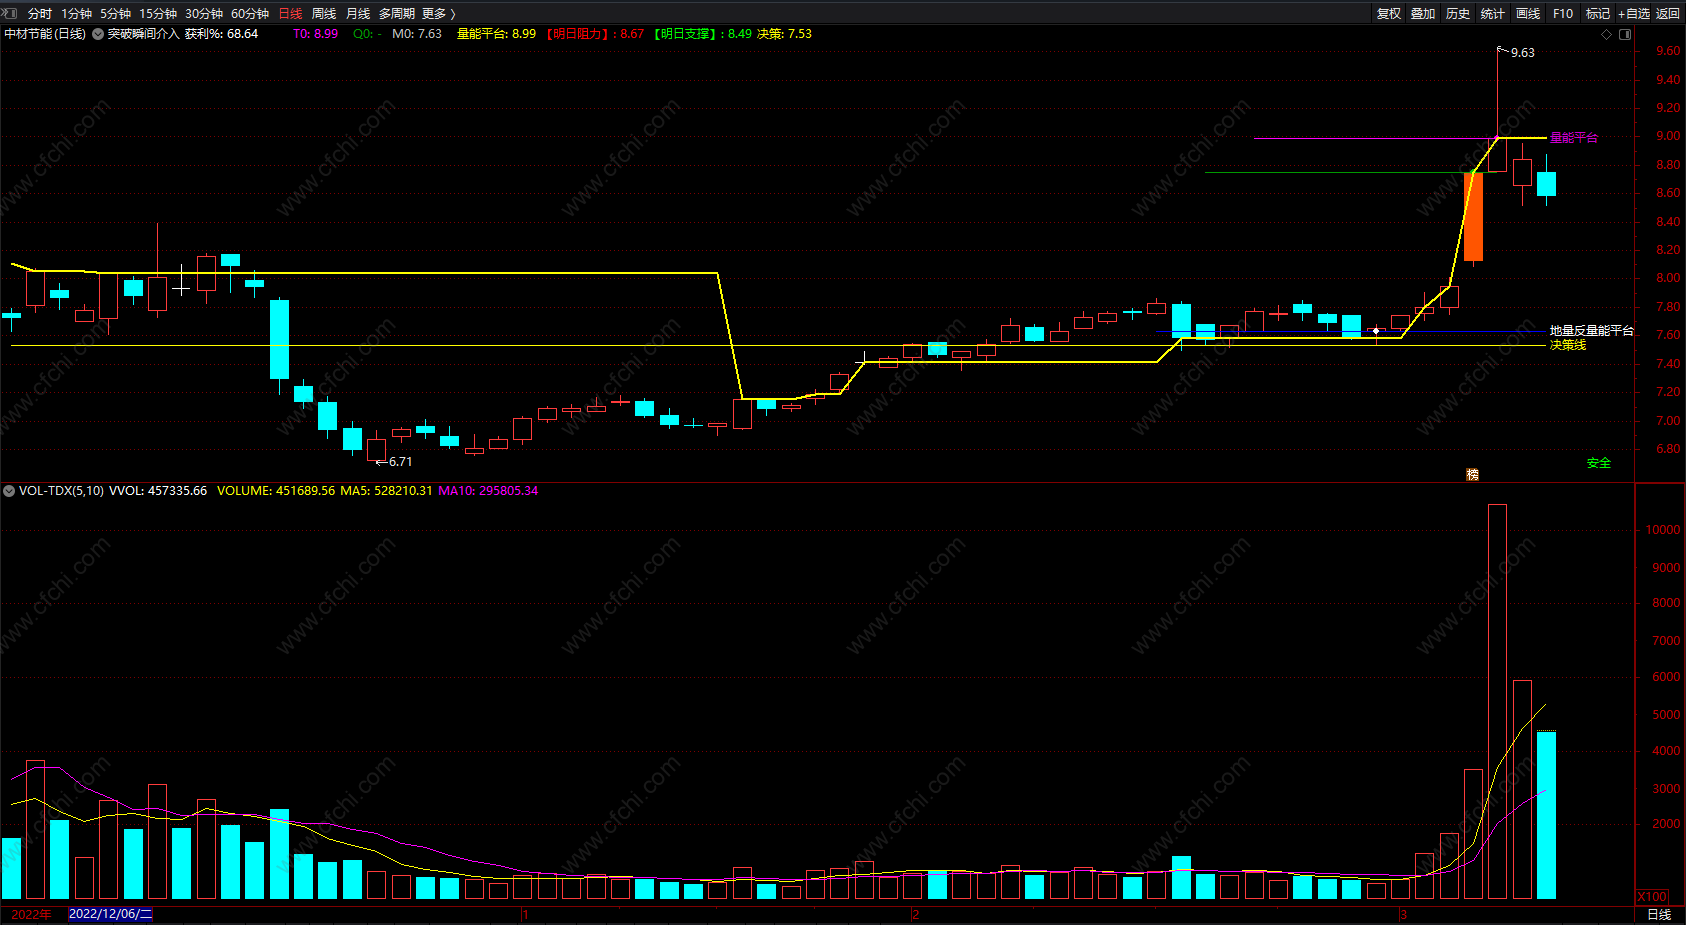1686x925 pixels.
Task: Click the 10000 volume axis label
Action: pyautogui.click(x=1662, y=530)
